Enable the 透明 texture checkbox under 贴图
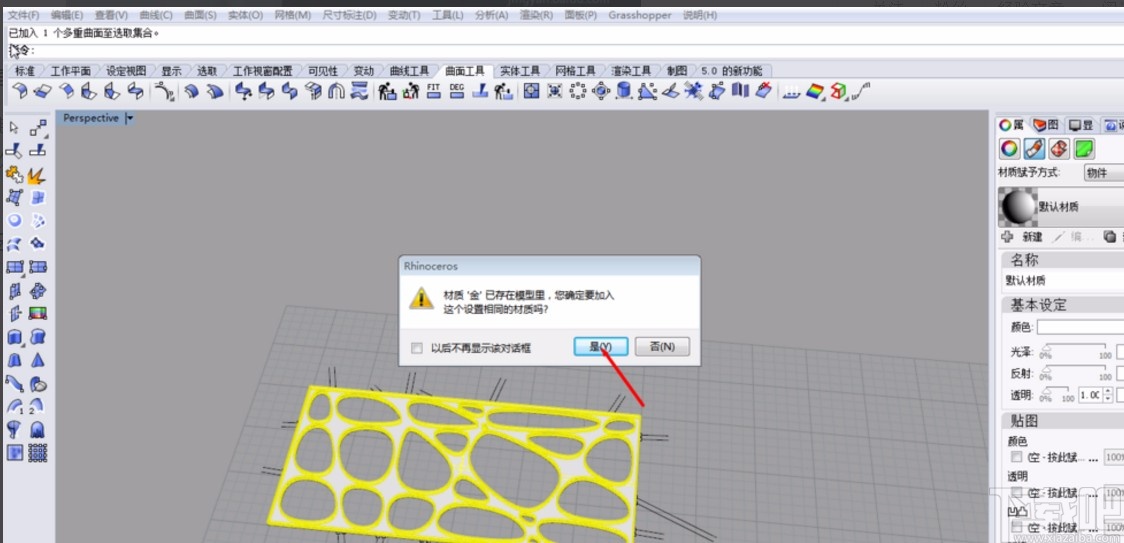 [1015, 492]
